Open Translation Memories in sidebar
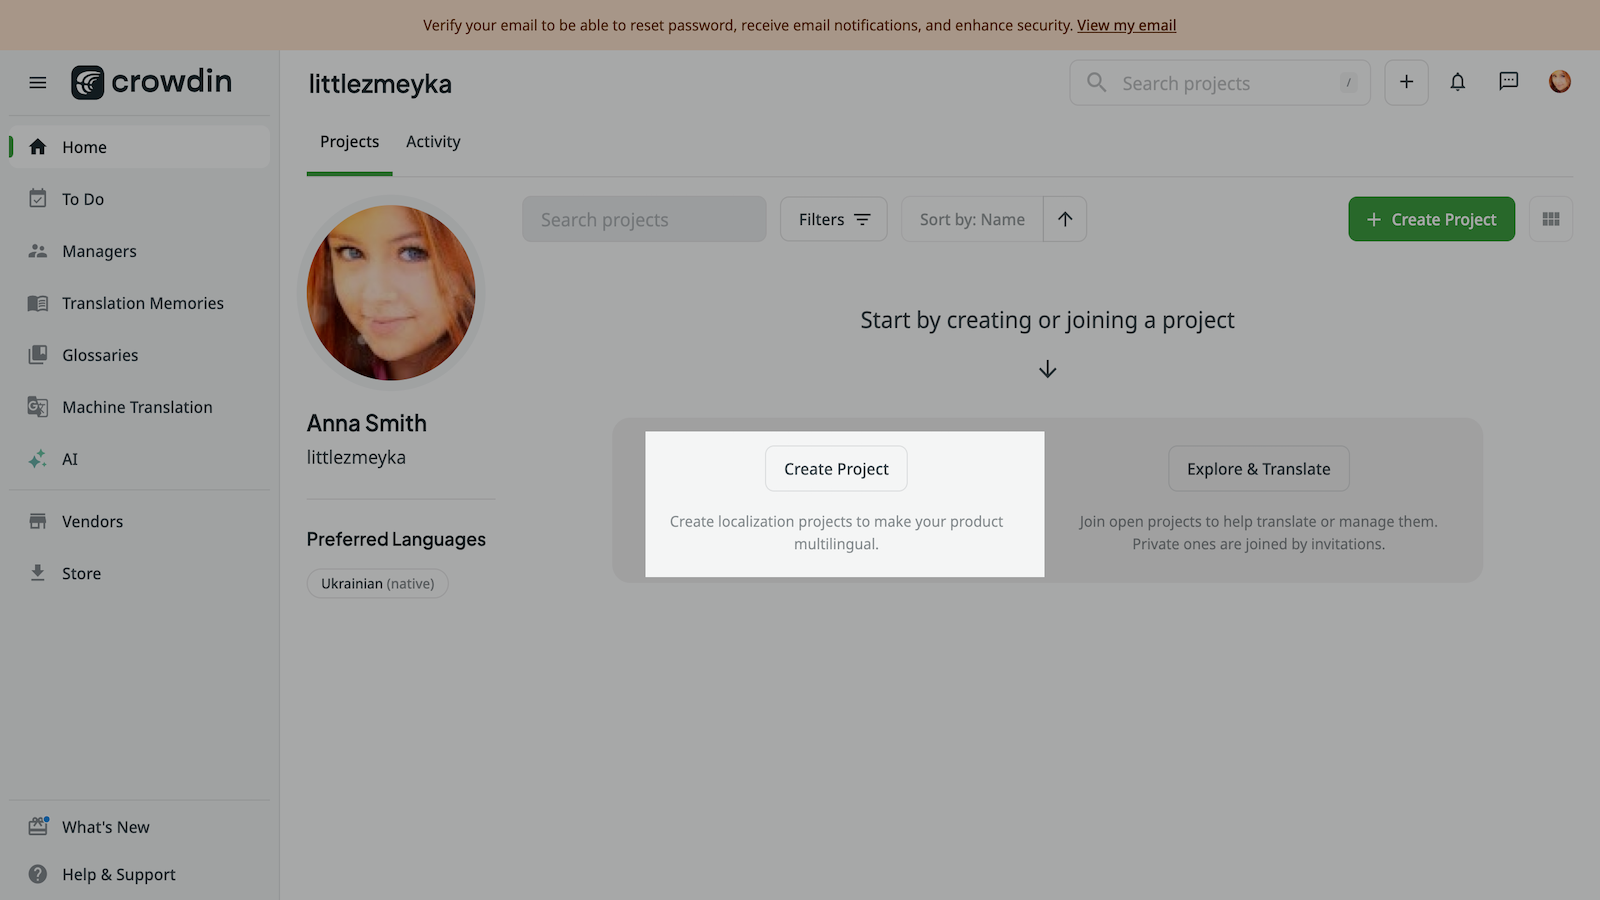Image resolution: width=1600 pixels, height=900 pixels. 142,303
